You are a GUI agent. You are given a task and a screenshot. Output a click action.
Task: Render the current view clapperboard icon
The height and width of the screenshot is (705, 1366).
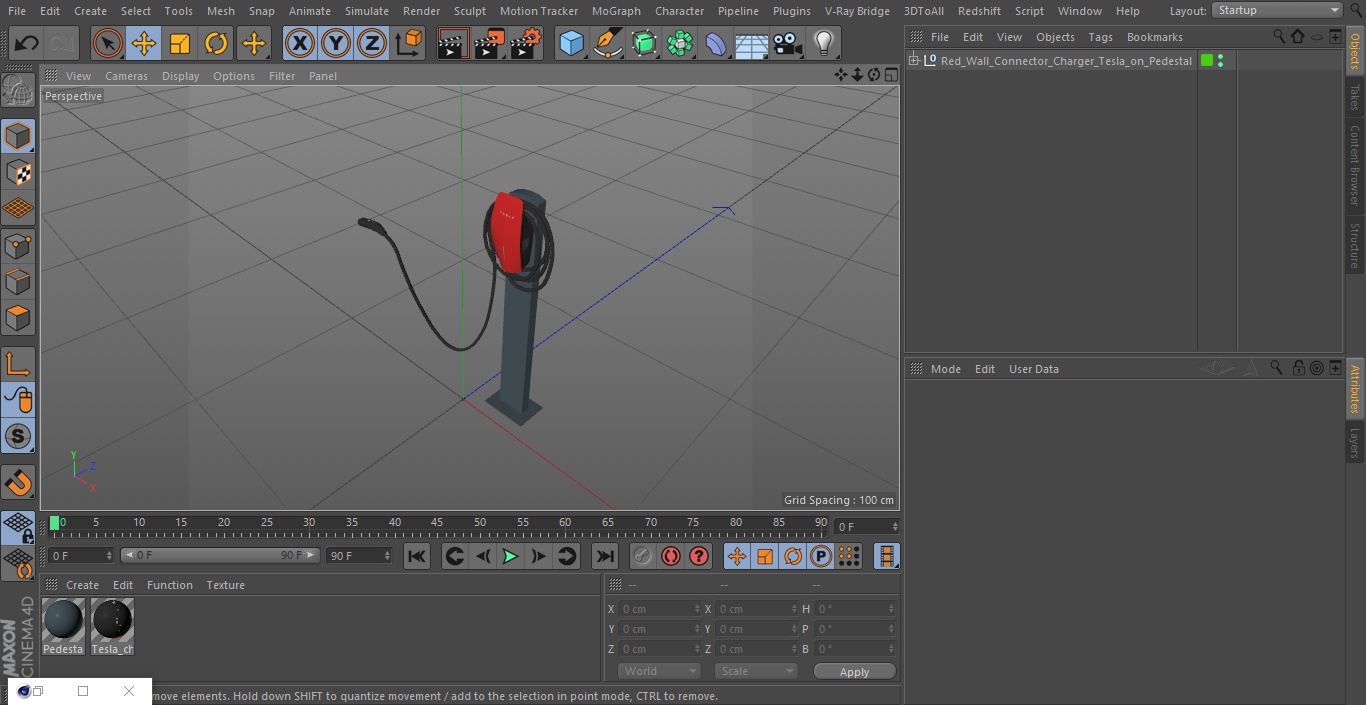(x=453, y=43)
